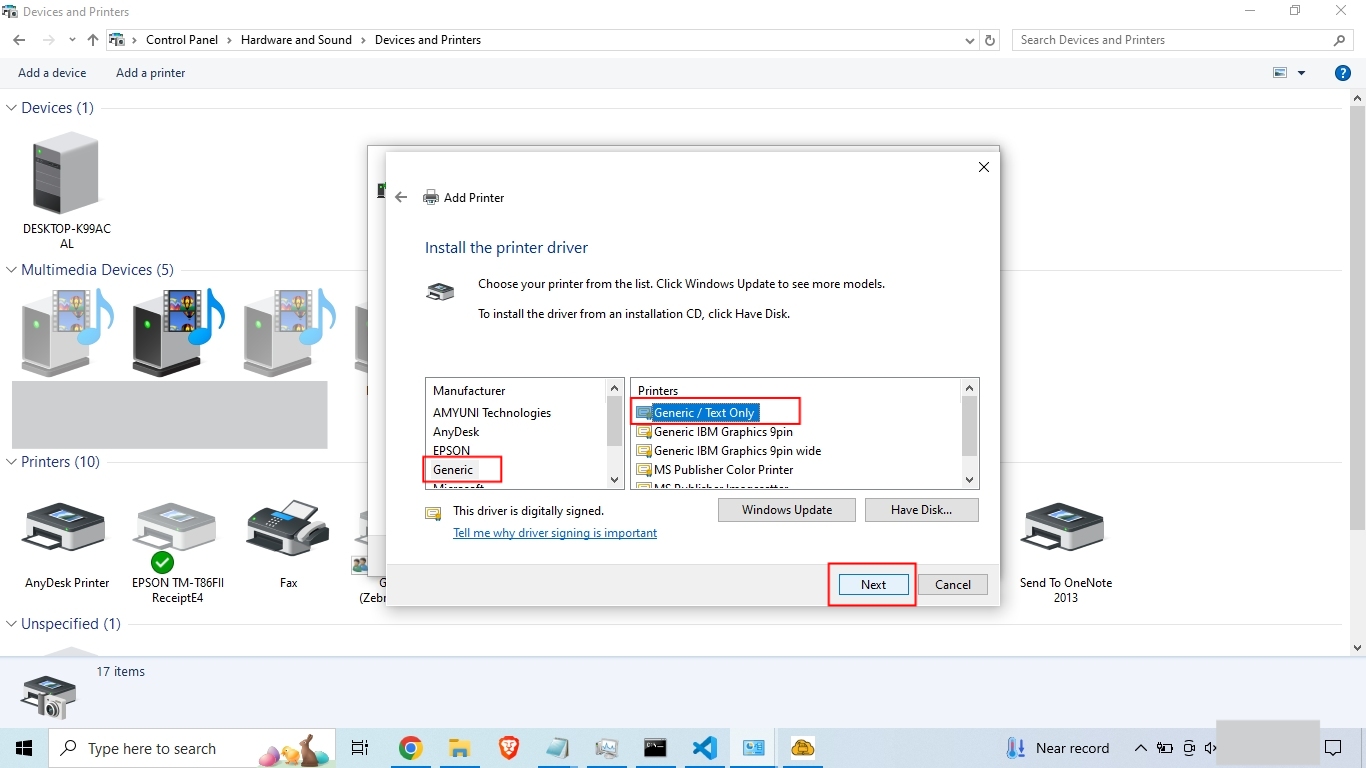Viewport: 1366px width, 768px height.
Task: Open File Explorer from the taskbar
Action: click(x=459, y=748)
